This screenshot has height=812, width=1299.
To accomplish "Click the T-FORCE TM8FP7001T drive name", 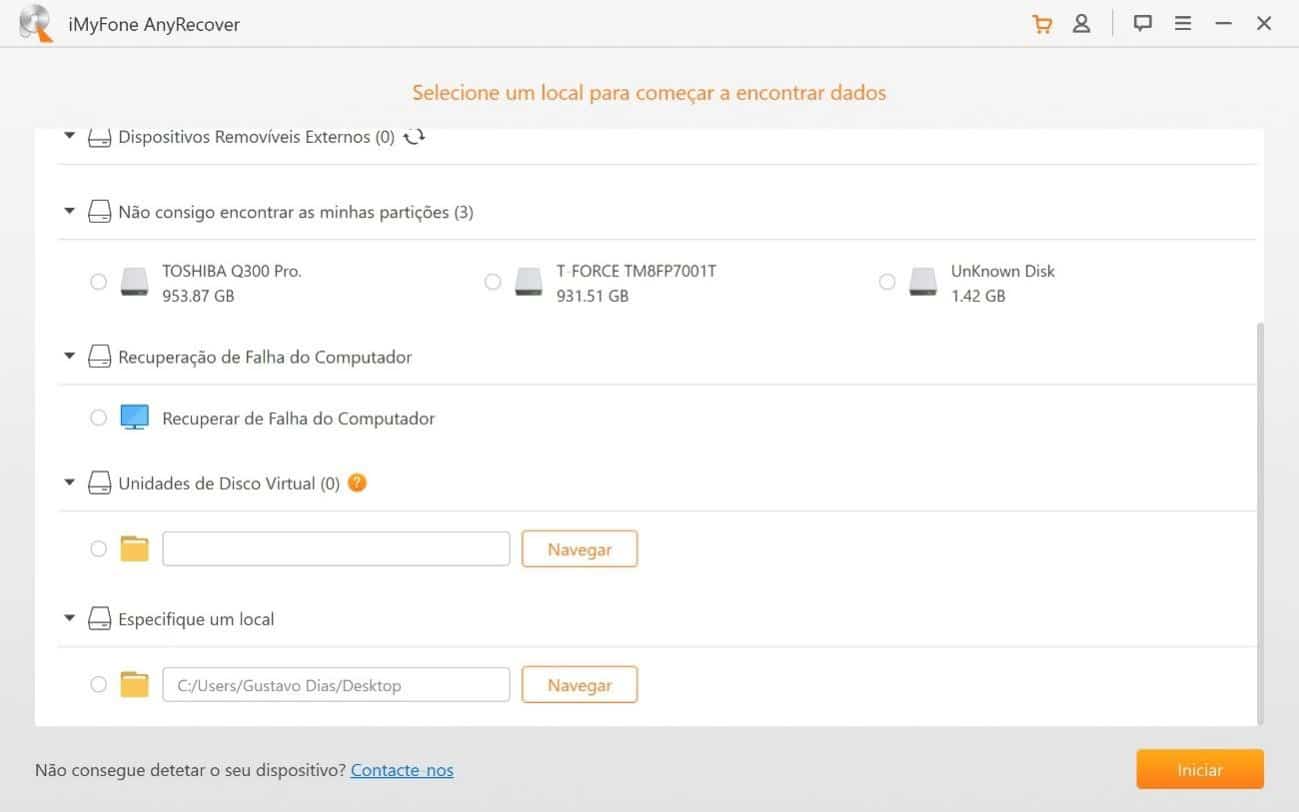I will pyautogui.click(x=636, y=271).
